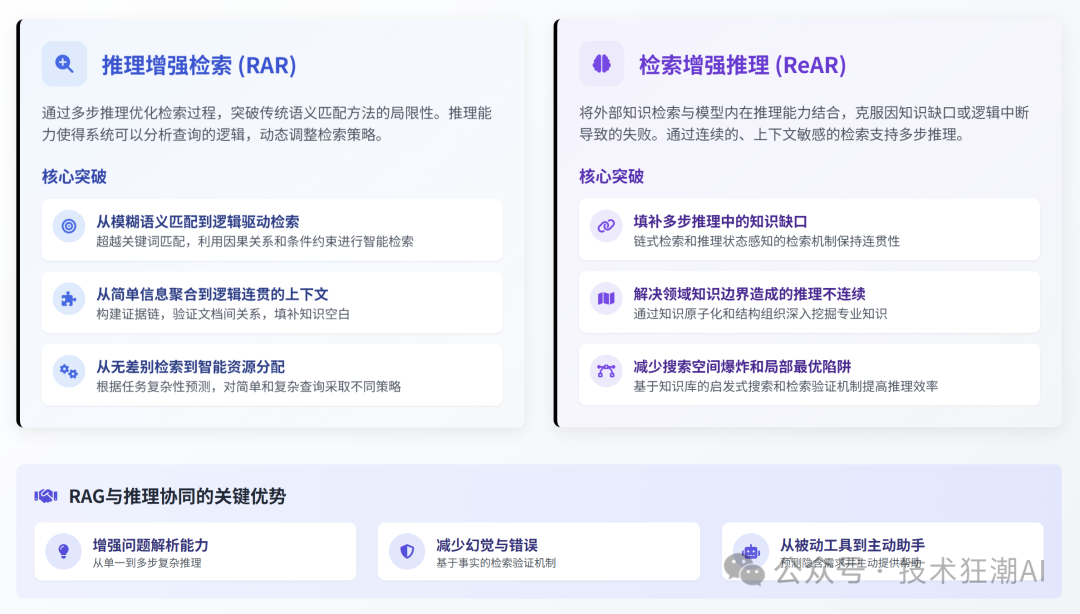
Task: Click the heading 检索增强推理 (ReAR)
Action: [x=742, y=65]
